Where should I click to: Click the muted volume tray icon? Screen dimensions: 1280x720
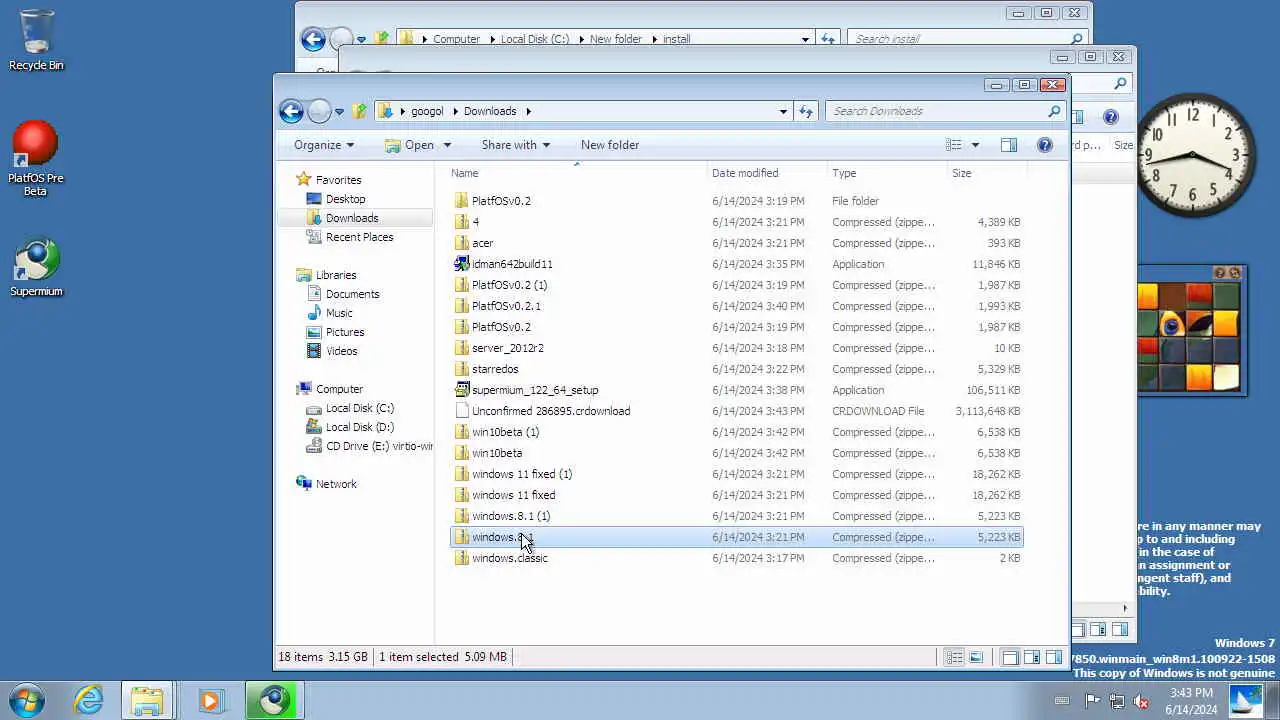click(1141, 701)
